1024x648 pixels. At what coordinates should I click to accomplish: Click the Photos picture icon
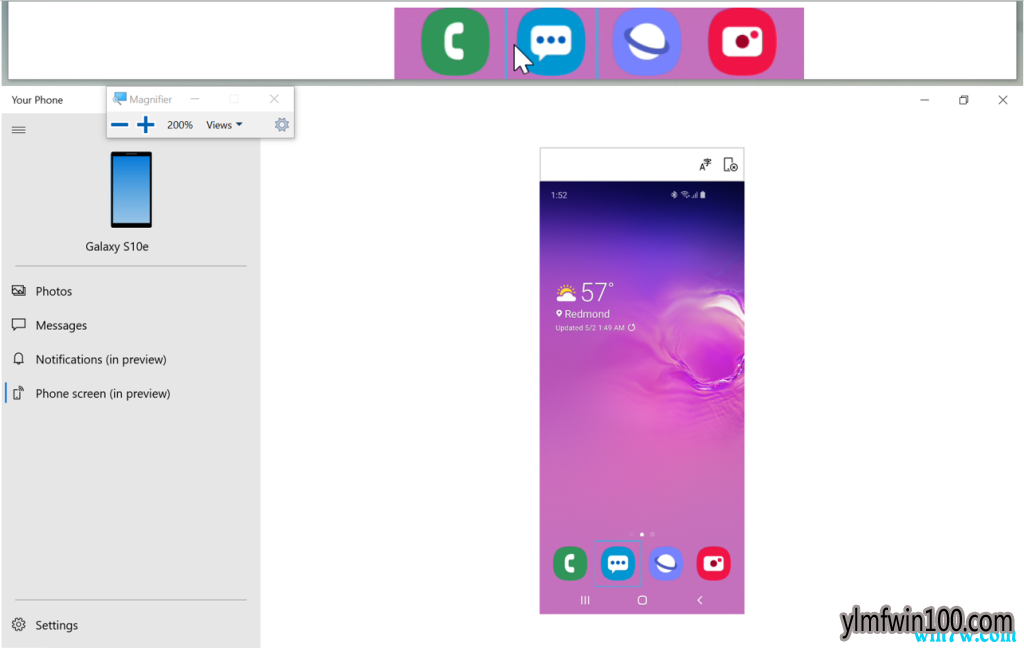point(19,291)
